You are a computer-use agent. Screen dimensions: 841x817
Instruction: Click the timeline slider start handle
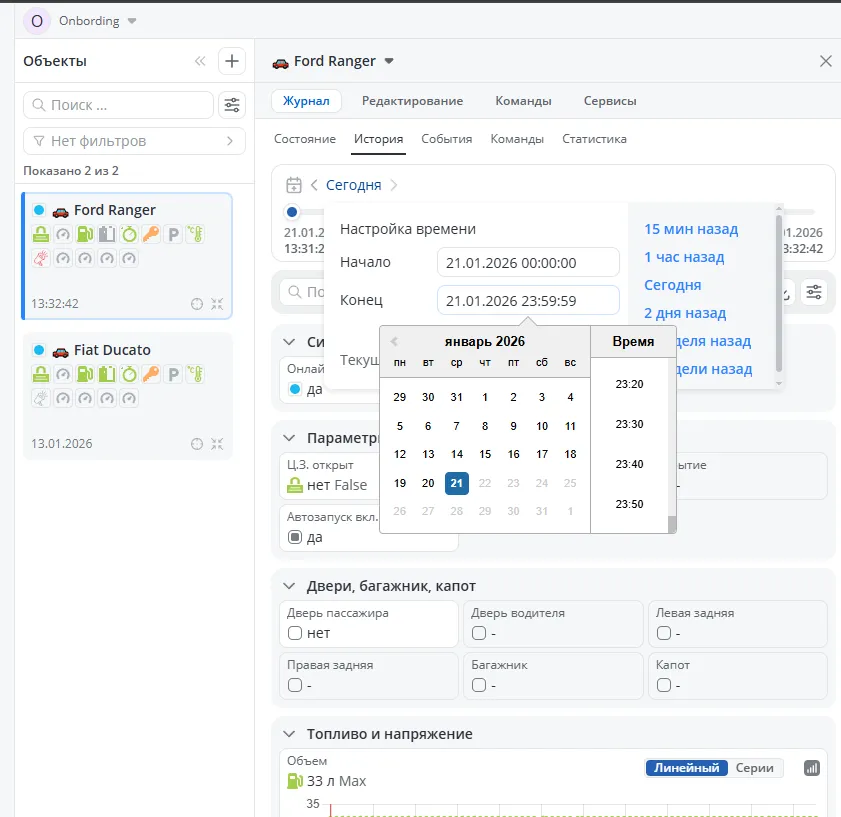pos(292,212)
